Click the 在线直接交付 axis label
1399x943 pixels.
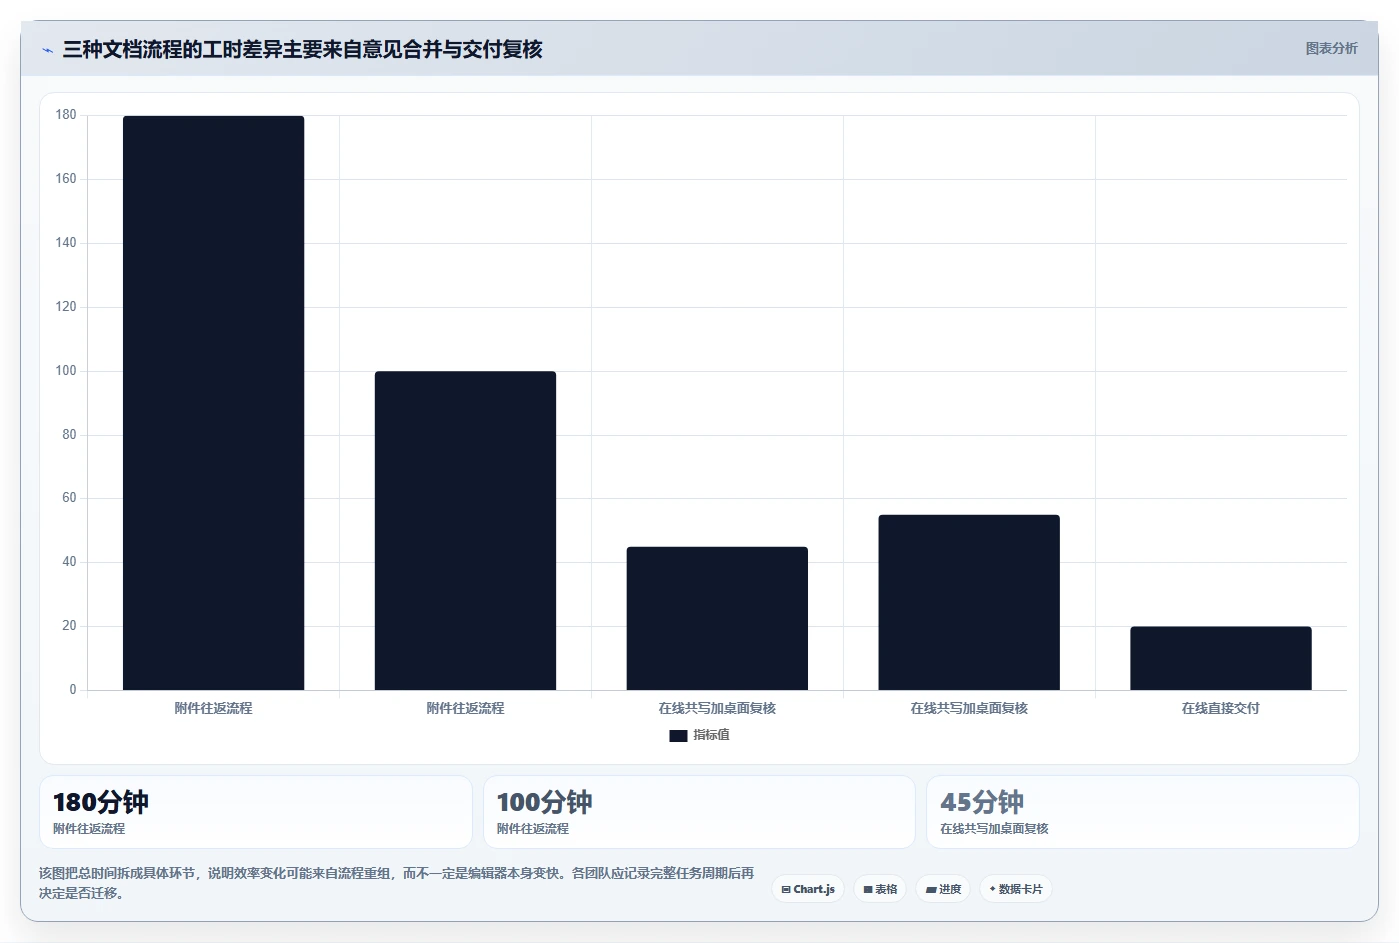coord(1221,708)
